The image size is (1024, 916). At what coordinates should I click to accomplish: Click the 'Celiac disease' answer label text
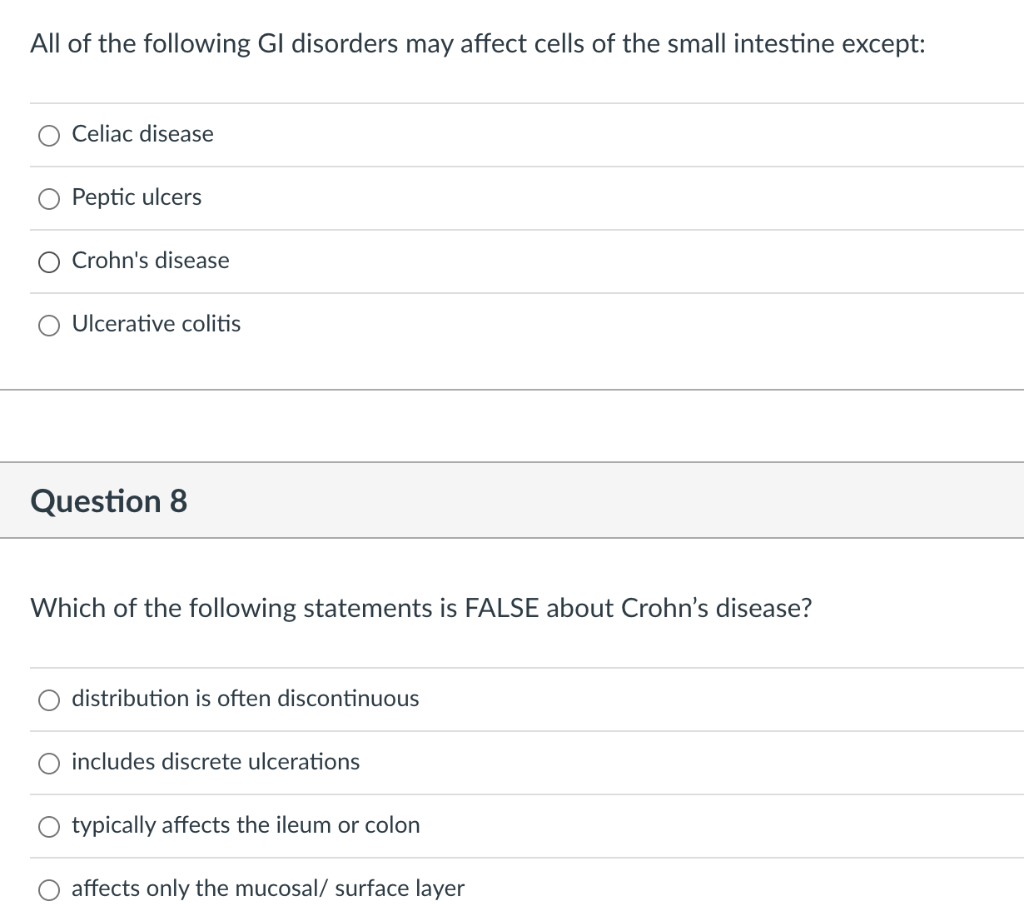[x=142, y=134]
